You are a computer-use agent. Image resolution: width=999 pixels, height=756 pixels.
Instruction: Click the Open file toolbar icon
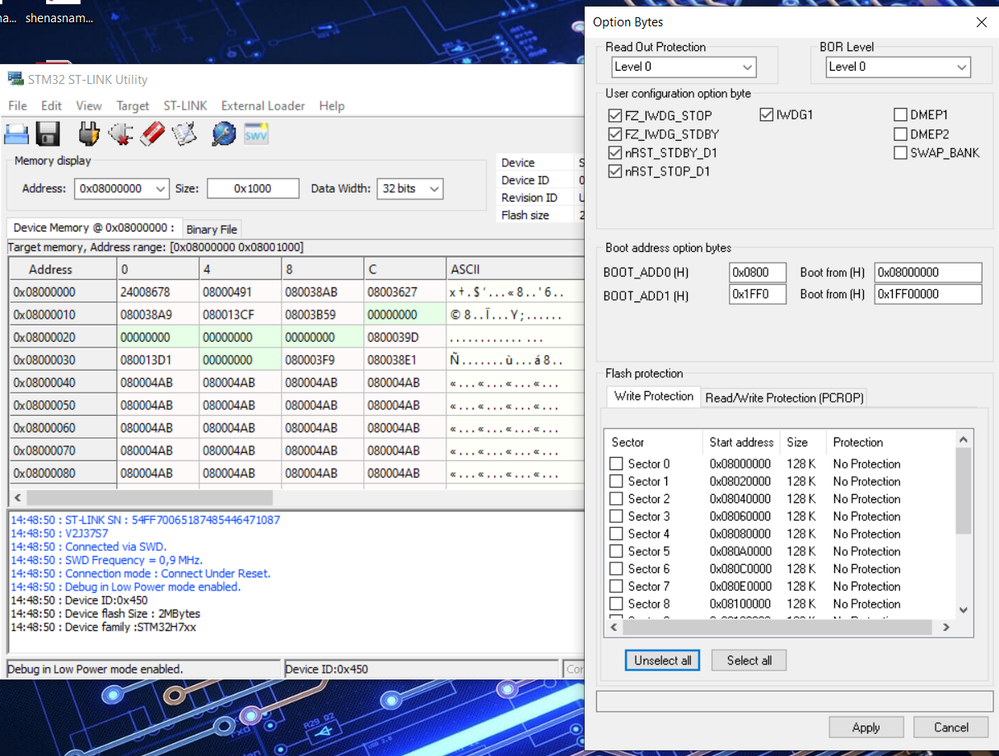click(17, 134)
